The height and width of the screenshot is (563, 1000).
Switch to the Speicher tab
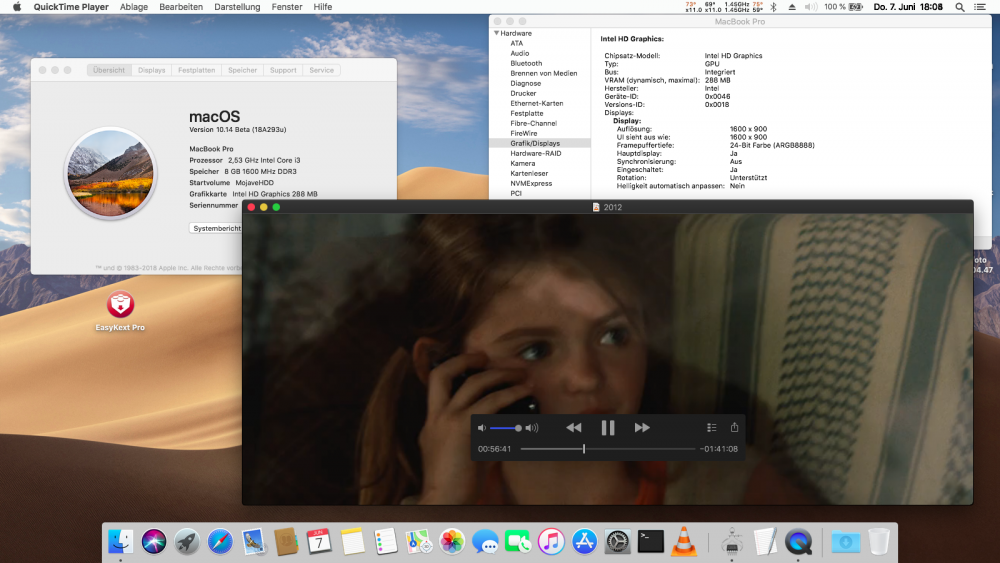pyautogui.click(x=242, y=70)
